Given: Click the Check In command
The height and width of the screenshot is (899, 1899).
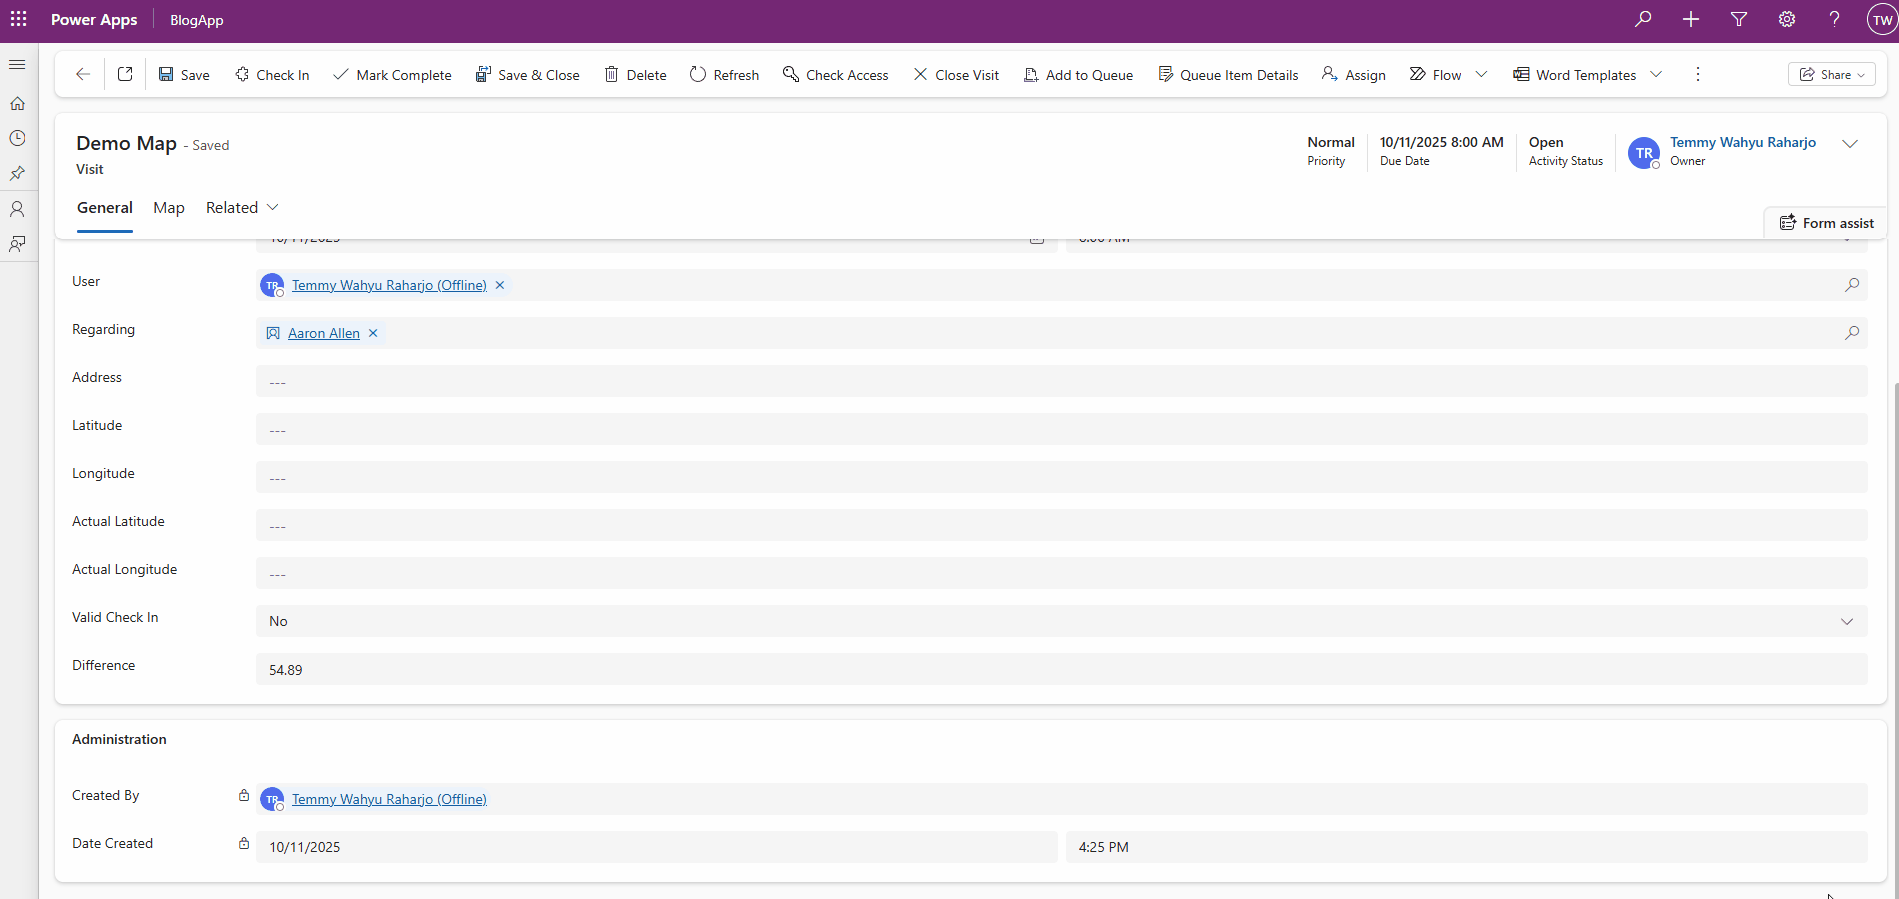Looking at the screenshot, I should pos(272,75).
